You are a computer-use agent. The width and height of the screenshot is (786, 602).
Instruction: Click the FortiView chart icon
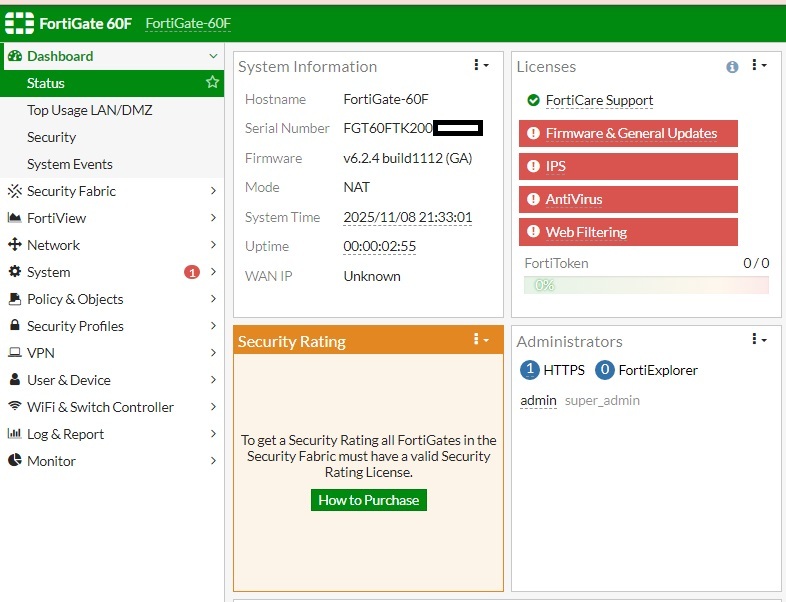tap(15, 218)
